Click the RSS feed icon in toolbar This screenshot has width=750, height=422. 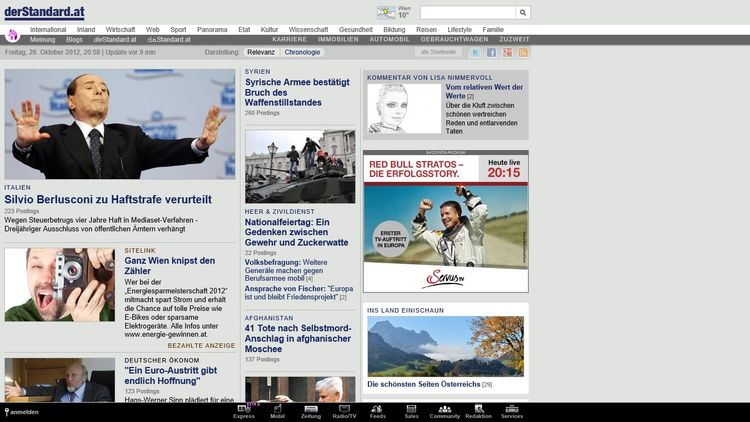523,52
